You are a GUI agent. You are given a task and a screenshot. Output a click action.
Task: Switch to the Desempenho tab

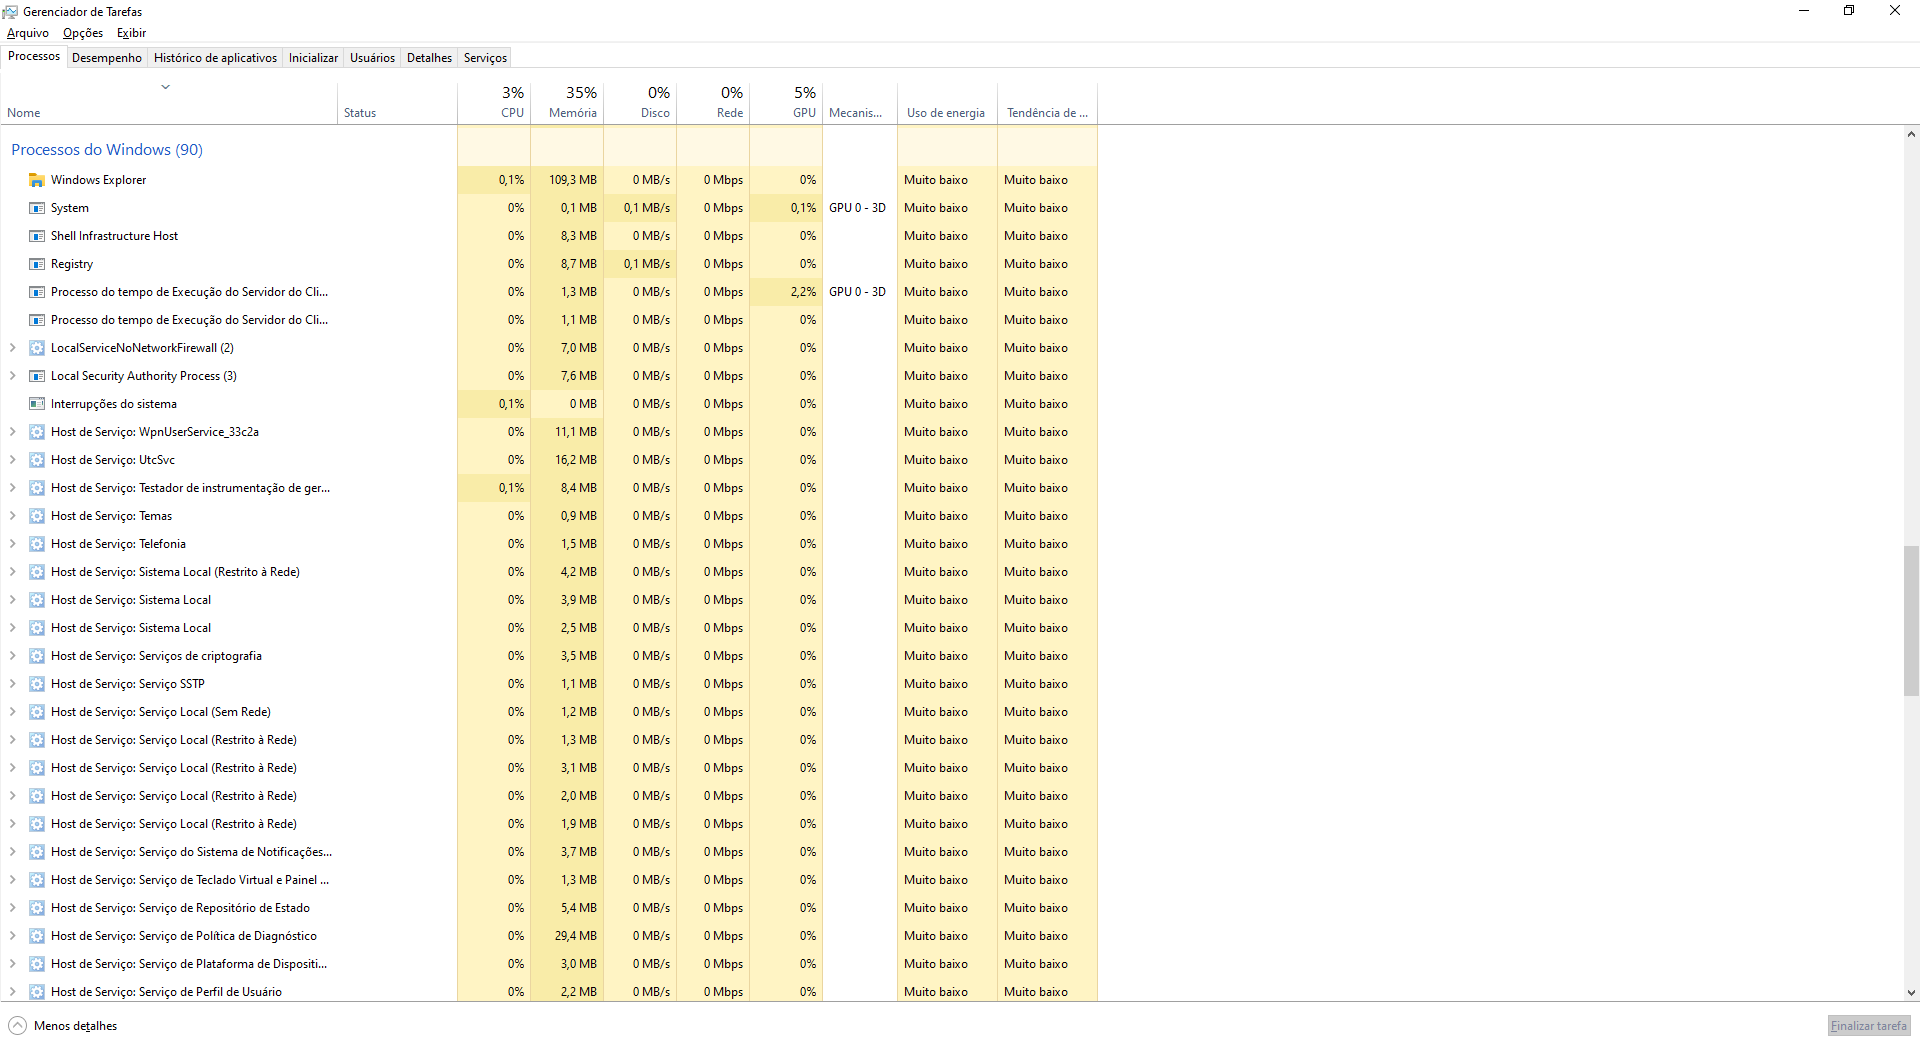107,58
